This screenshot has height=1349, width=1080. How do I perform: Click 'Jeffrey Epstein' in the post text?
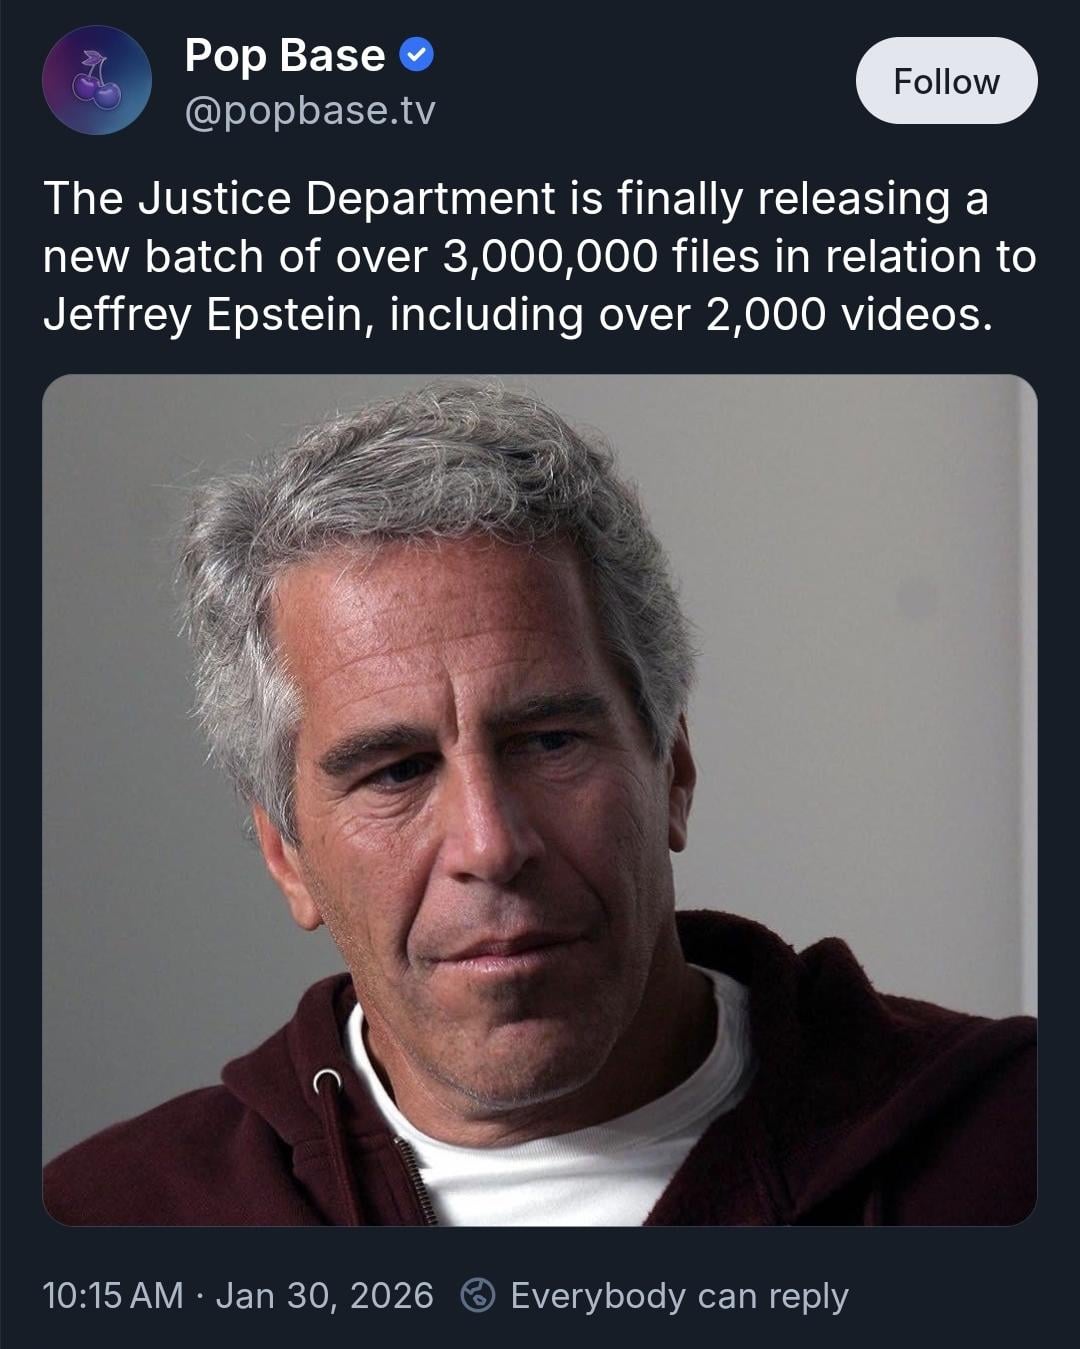[204, 314]
